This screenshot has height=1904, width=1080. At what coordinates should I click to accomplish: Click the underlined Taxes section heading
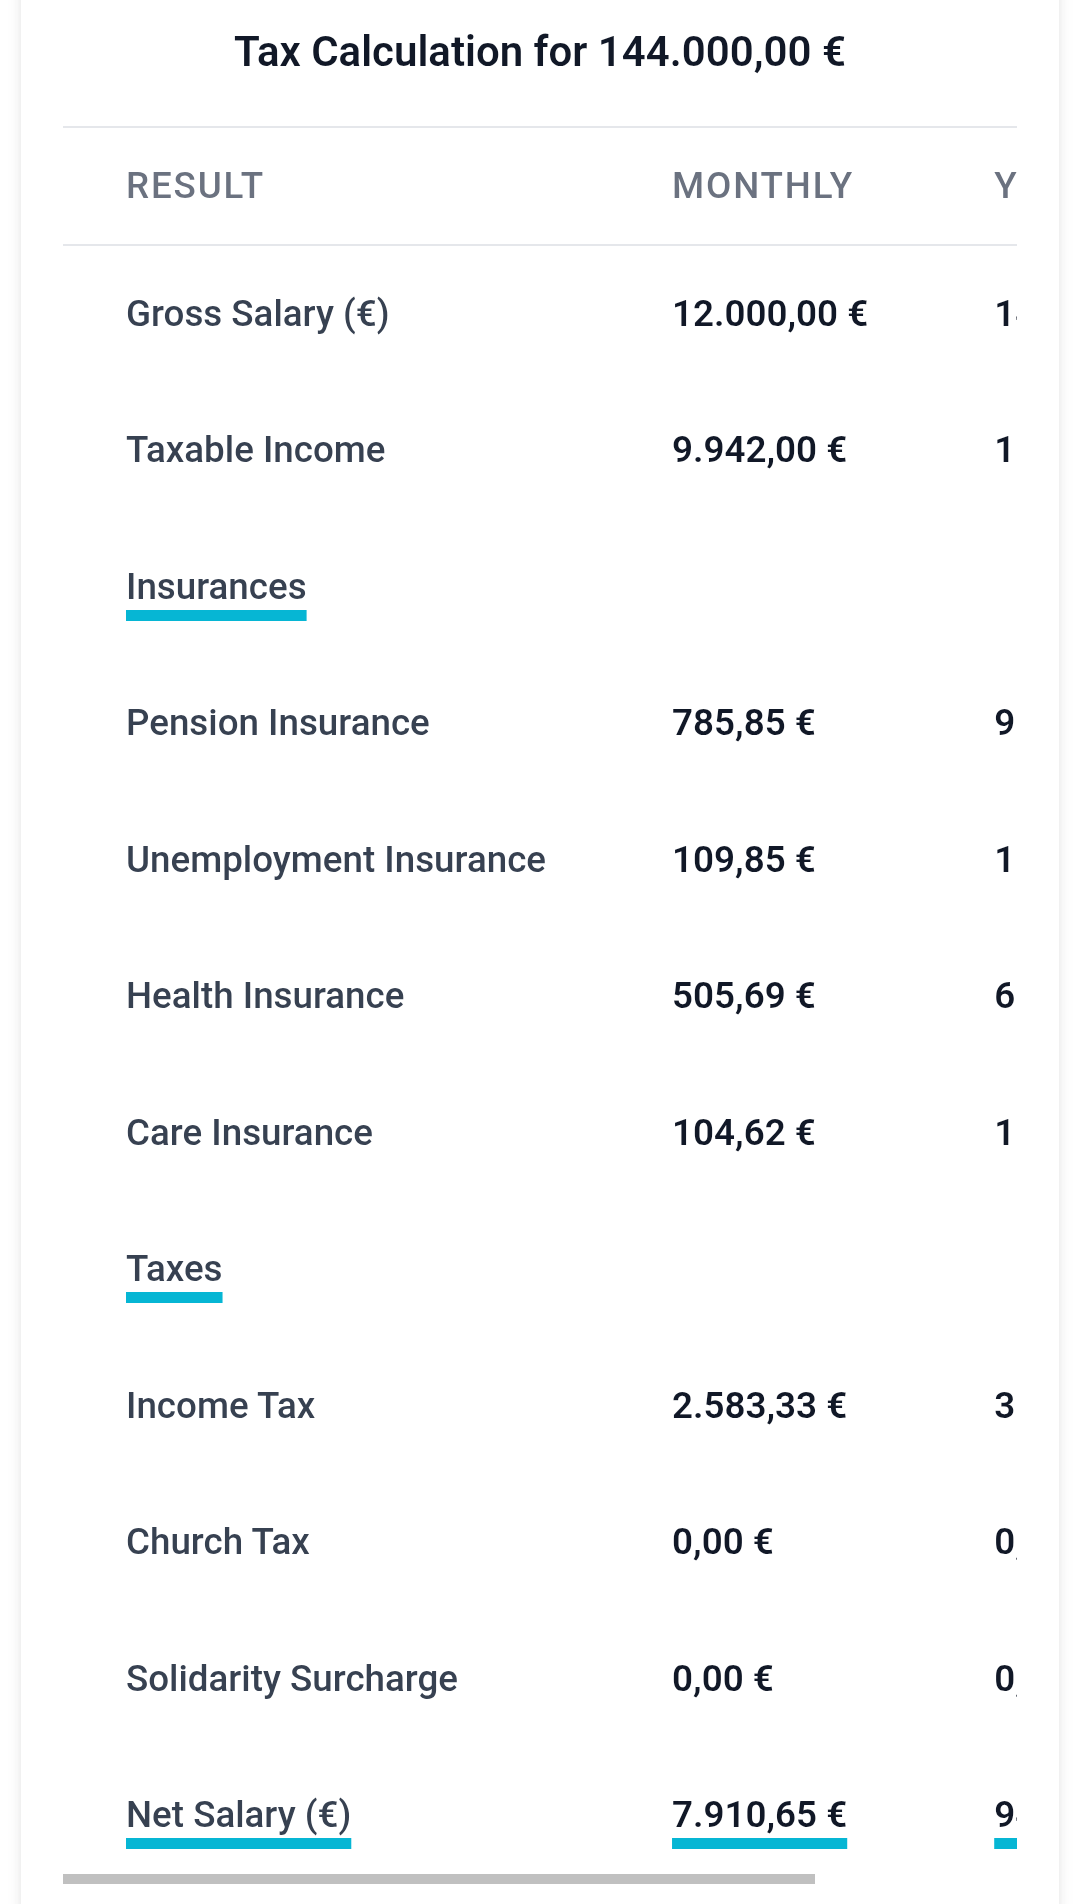174,1269
